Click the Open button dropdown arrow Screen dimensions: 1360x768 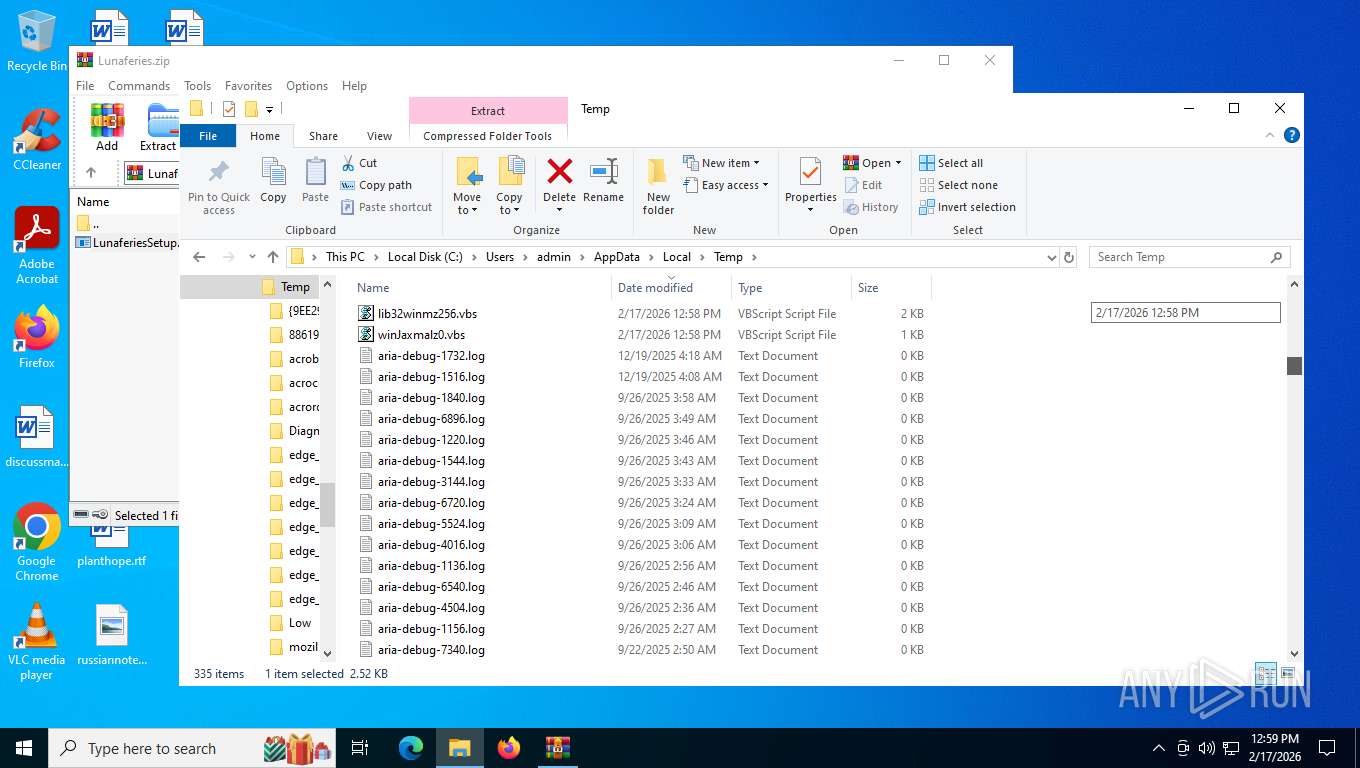point(898,163)
